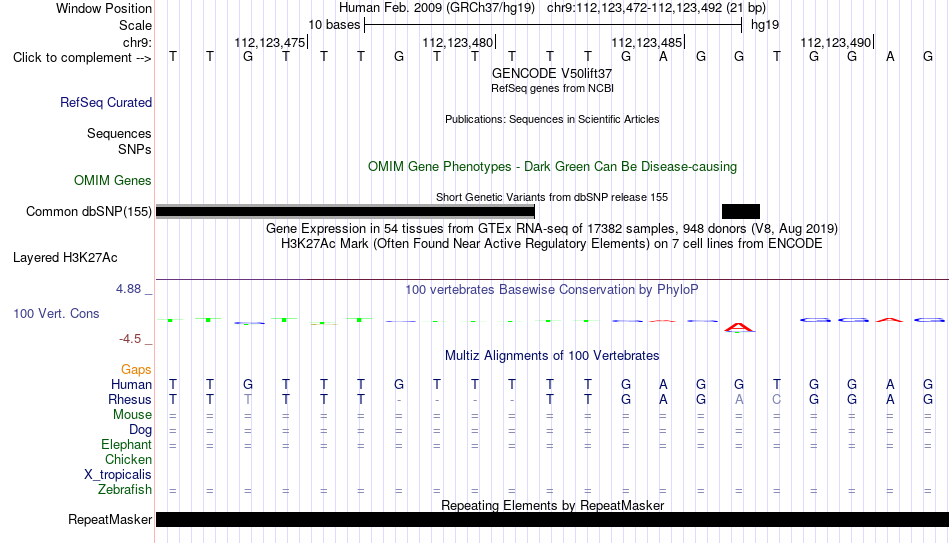Click the gray A base in Rhesus row

tap(739, 400)
